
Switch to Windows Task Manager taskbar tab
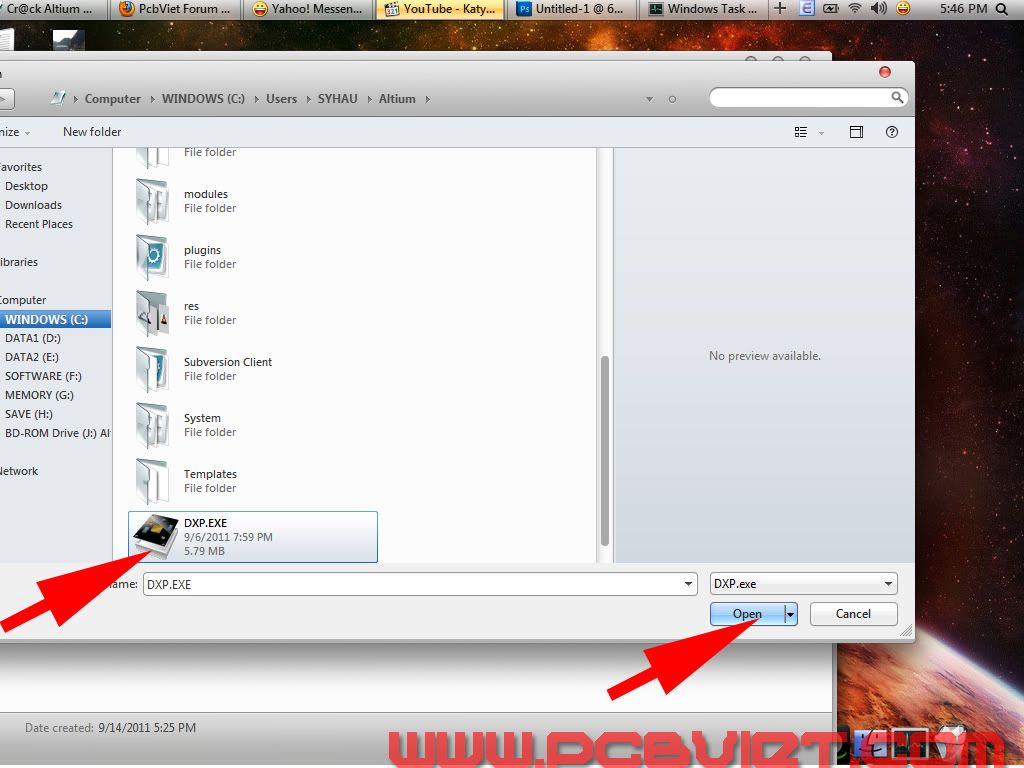click(x=703, y=9)
